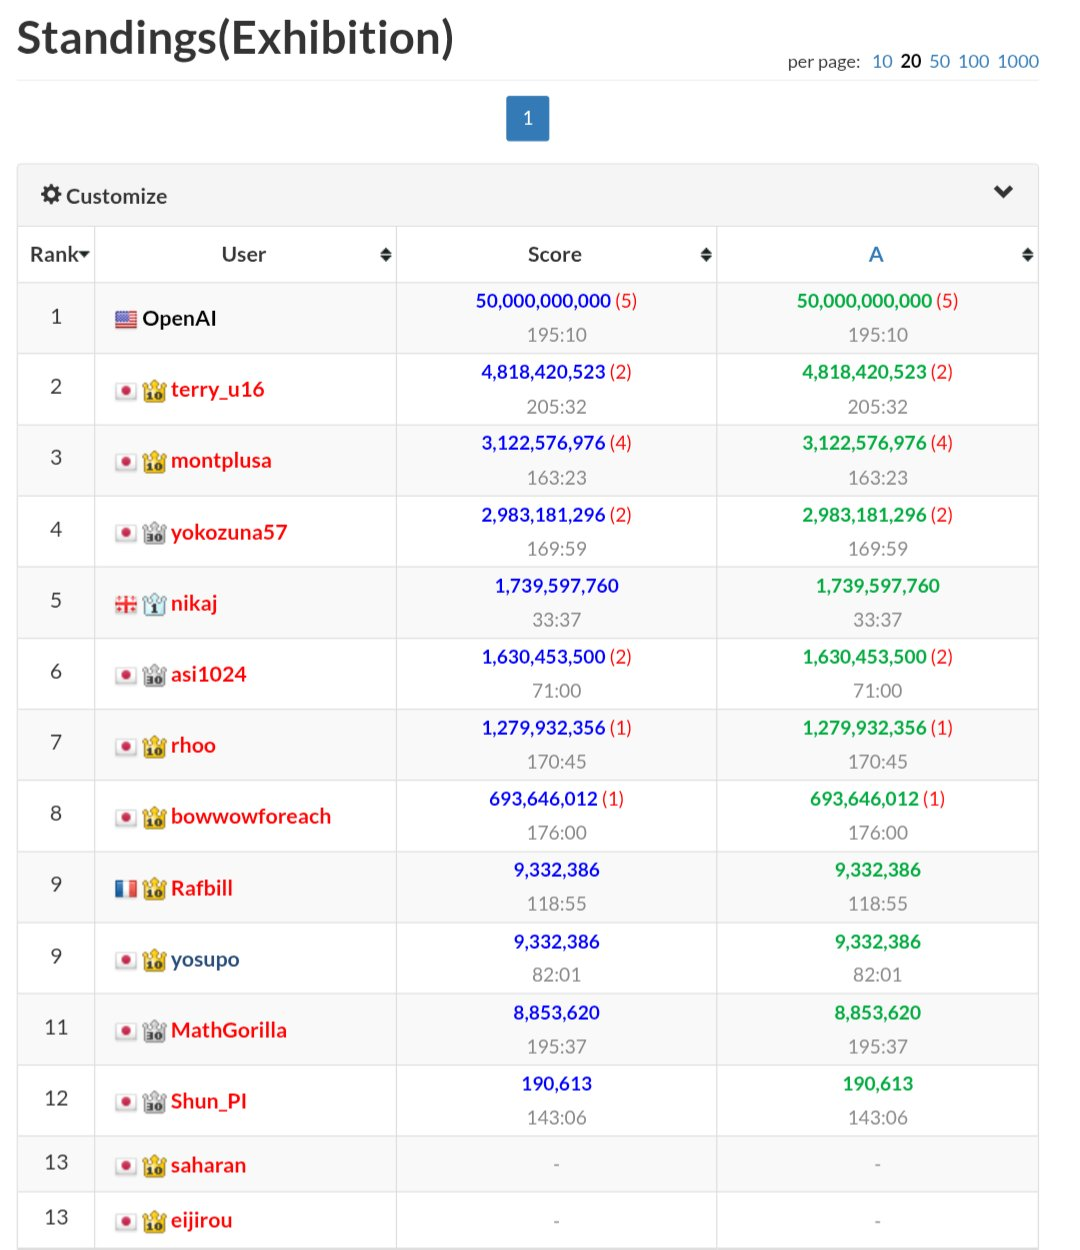This screenshot has height=1250, width=1080.
Task: Click the gear icon beside Customize
Action: click(51, 195)
